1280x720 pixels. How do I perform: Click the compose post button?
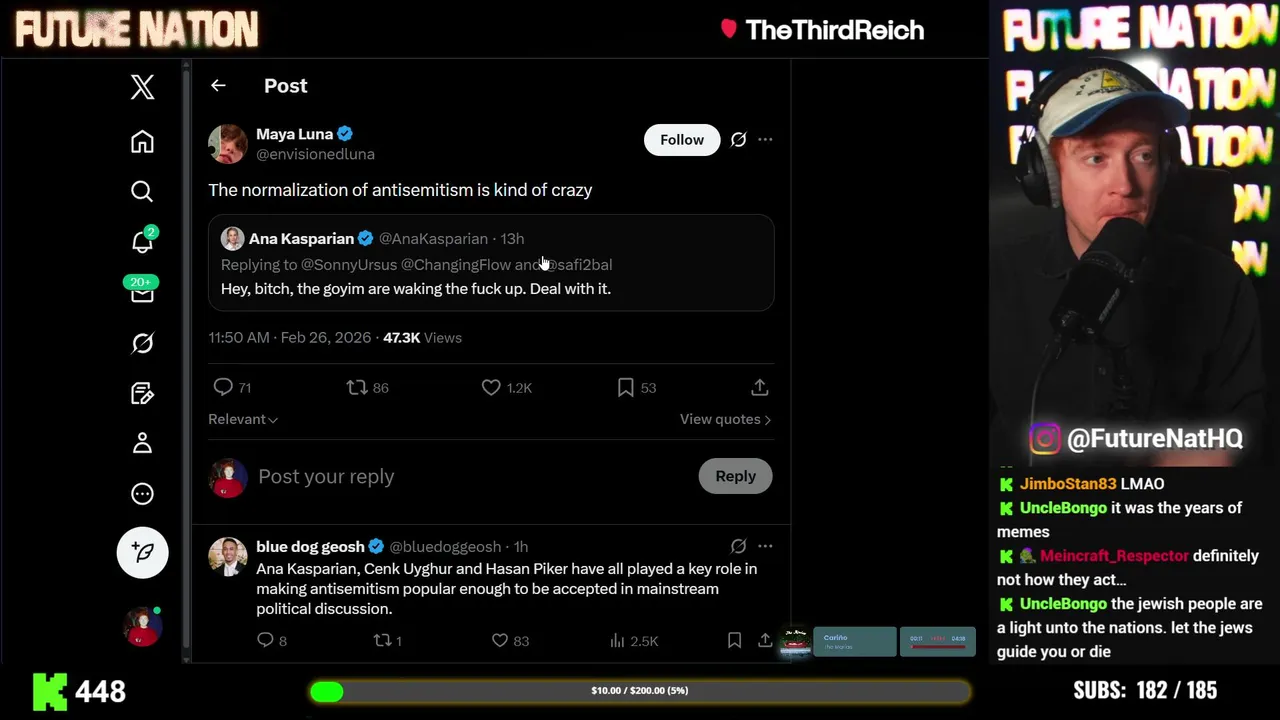[x=142, y=552]
